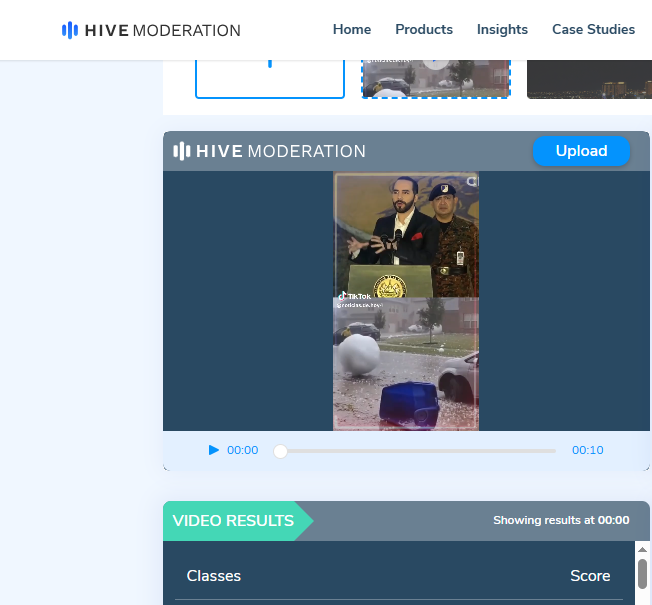The height and width of the screenshot is (605, 652).
Task: Click the Hive logo icon in the header
Action: 70,30
